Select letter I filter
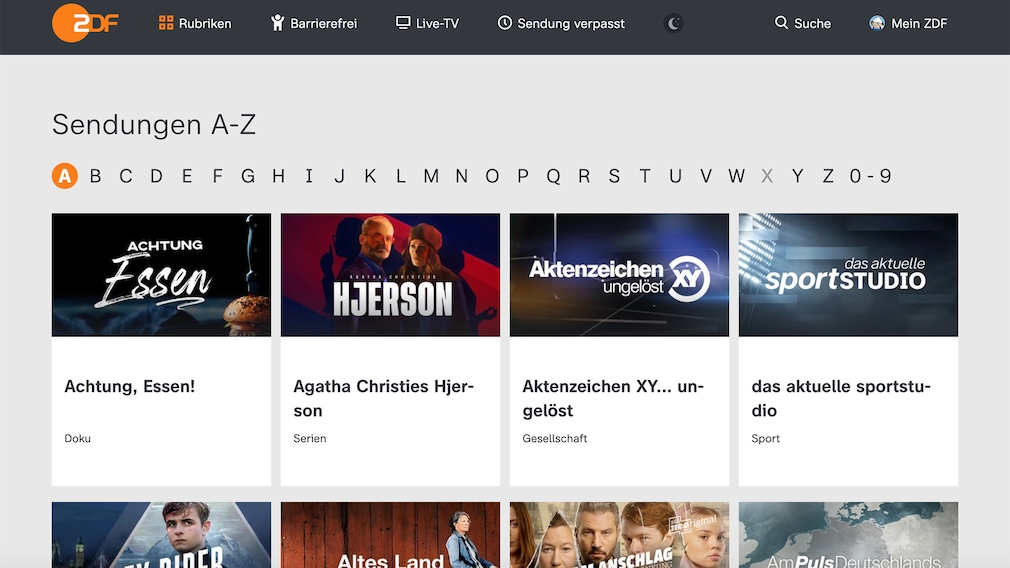Image resolution: width=1010 pixels, height=568 pixels. tap(309, 176)
